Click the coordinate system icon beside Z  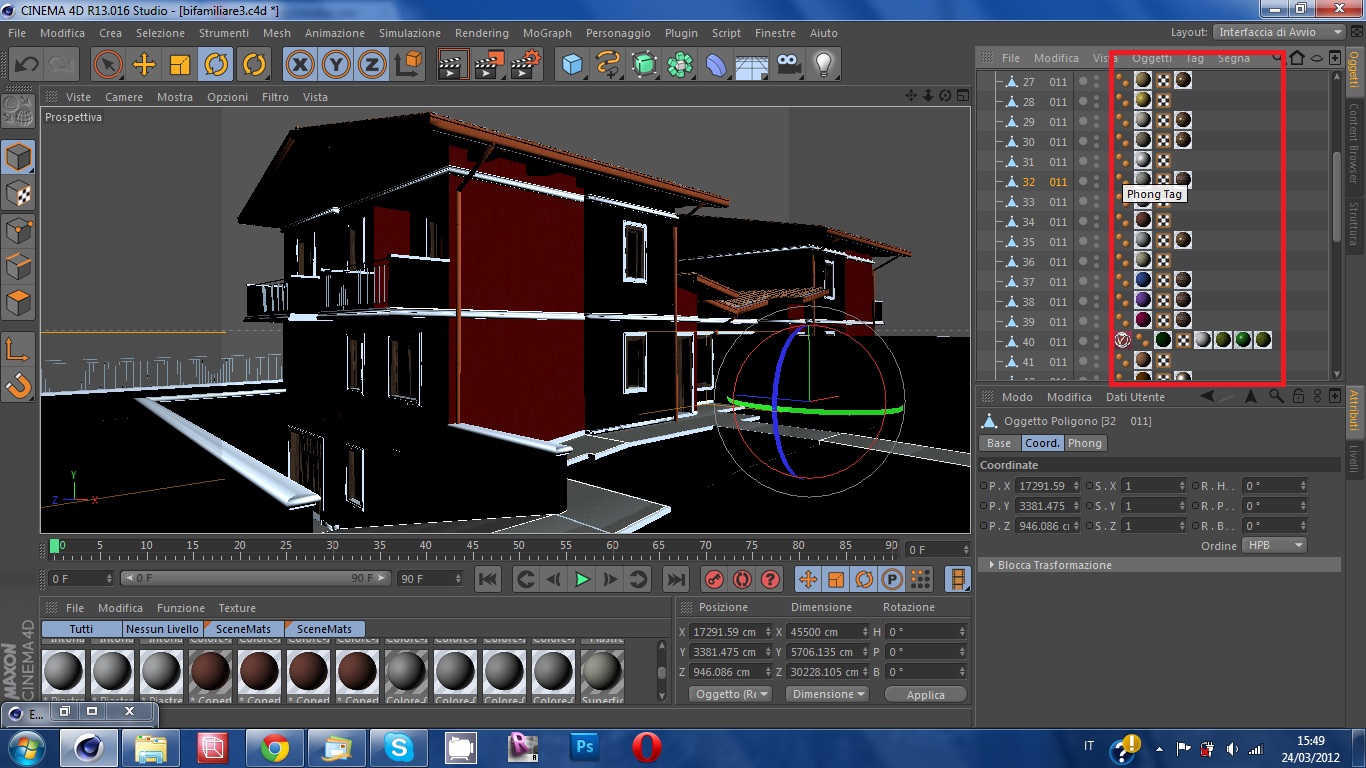click(409, 65)
